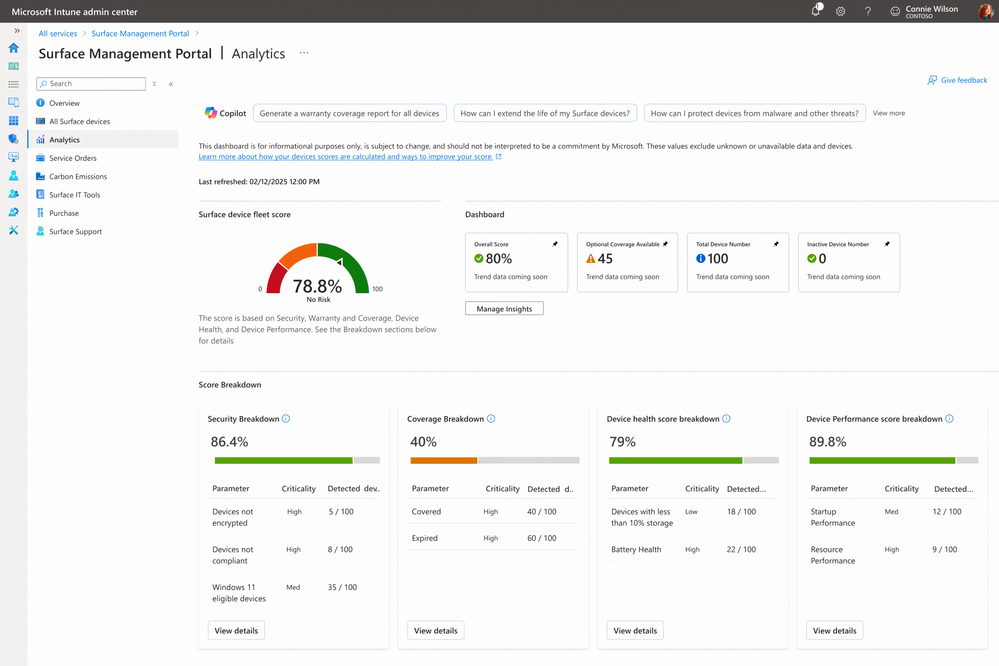
Task: Open the ellipsis menu next to Analytics
Action: [304, 54]
